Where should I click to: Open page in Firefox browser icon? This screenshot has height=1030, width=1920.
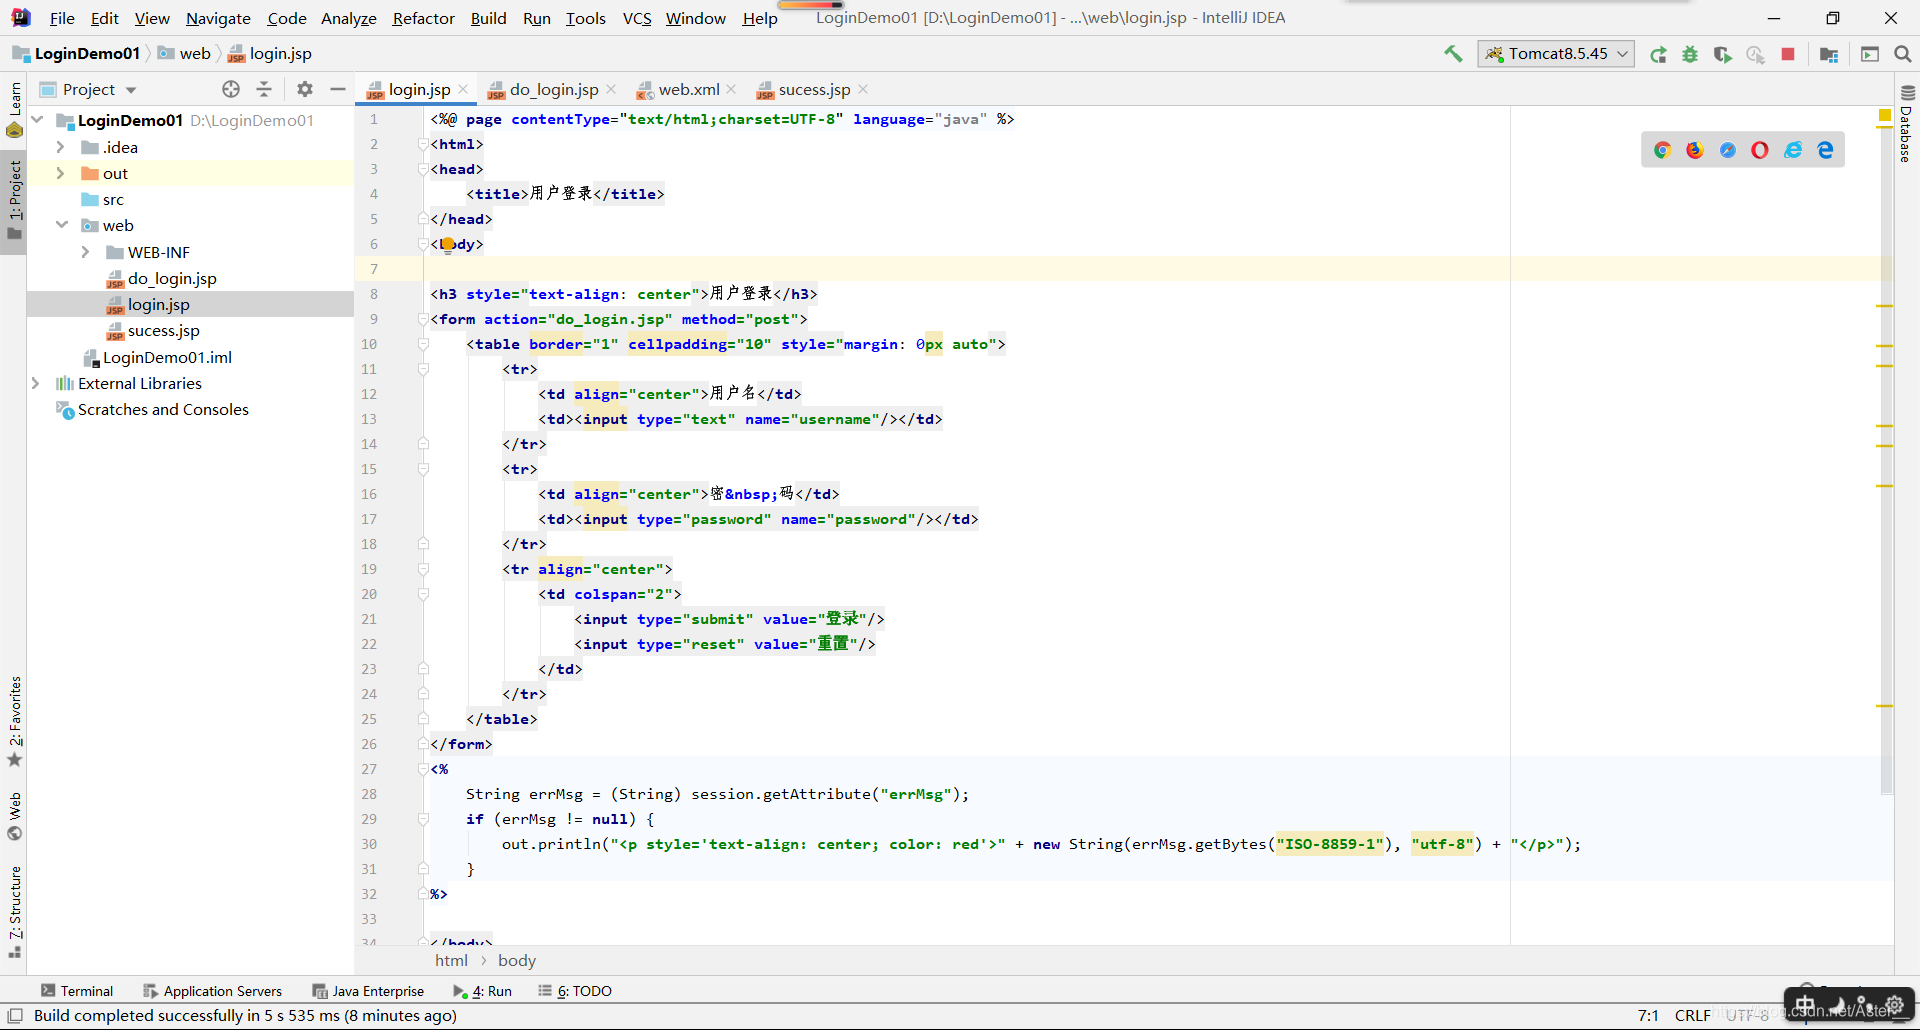pos(1695,150)
